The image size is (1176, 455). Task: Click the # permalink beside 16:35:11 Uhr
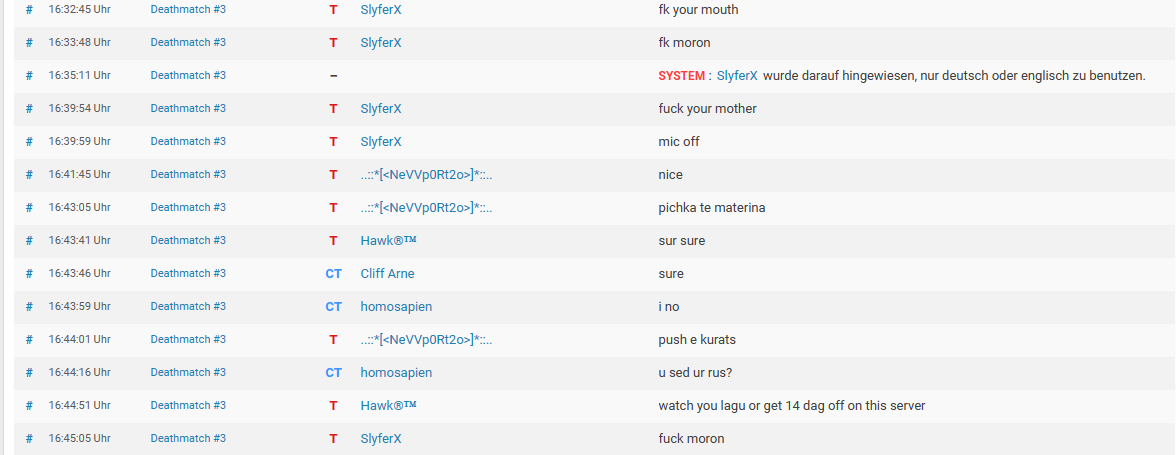coord(29,76)
